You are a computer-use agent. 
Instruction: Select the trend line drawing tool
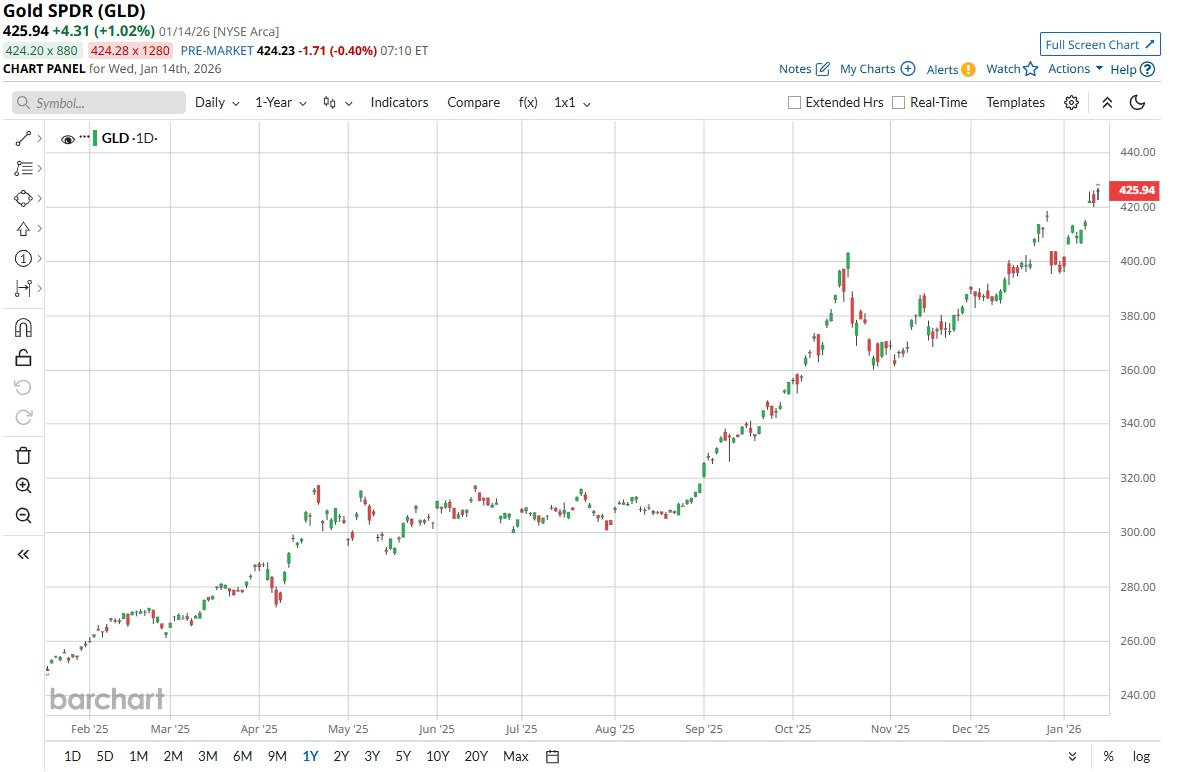tap(24, 138)
